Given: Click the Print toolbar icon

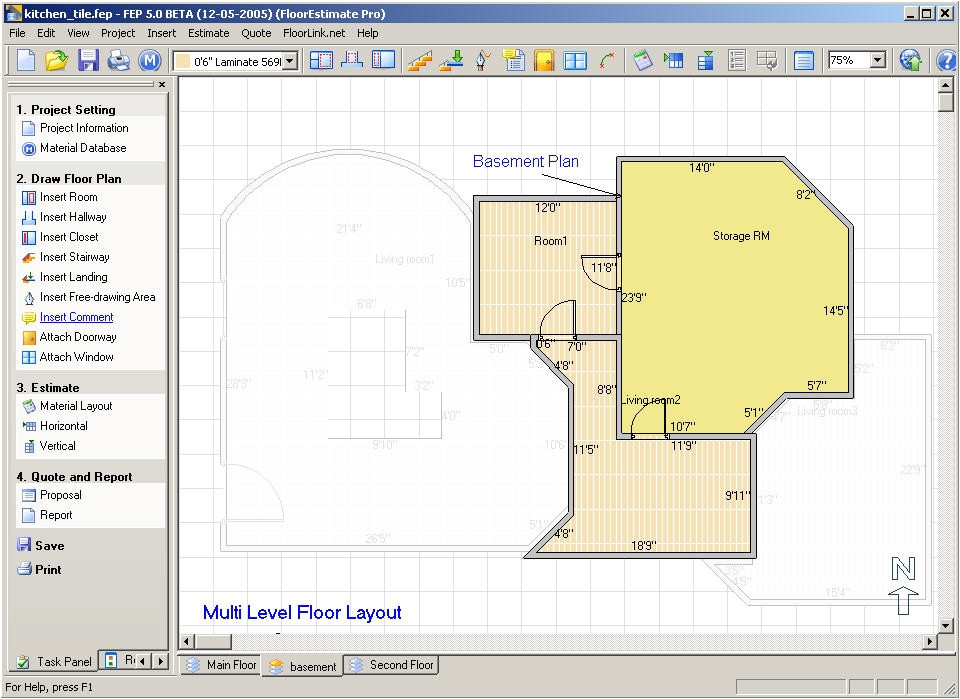Looking at the screenshot, I should (x=118, y=61).
